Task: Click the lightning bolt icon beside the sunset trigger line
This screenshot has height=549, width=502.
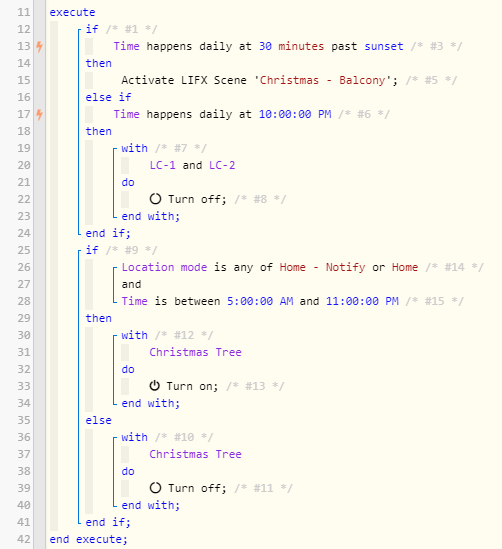Action: click(40, 46)
